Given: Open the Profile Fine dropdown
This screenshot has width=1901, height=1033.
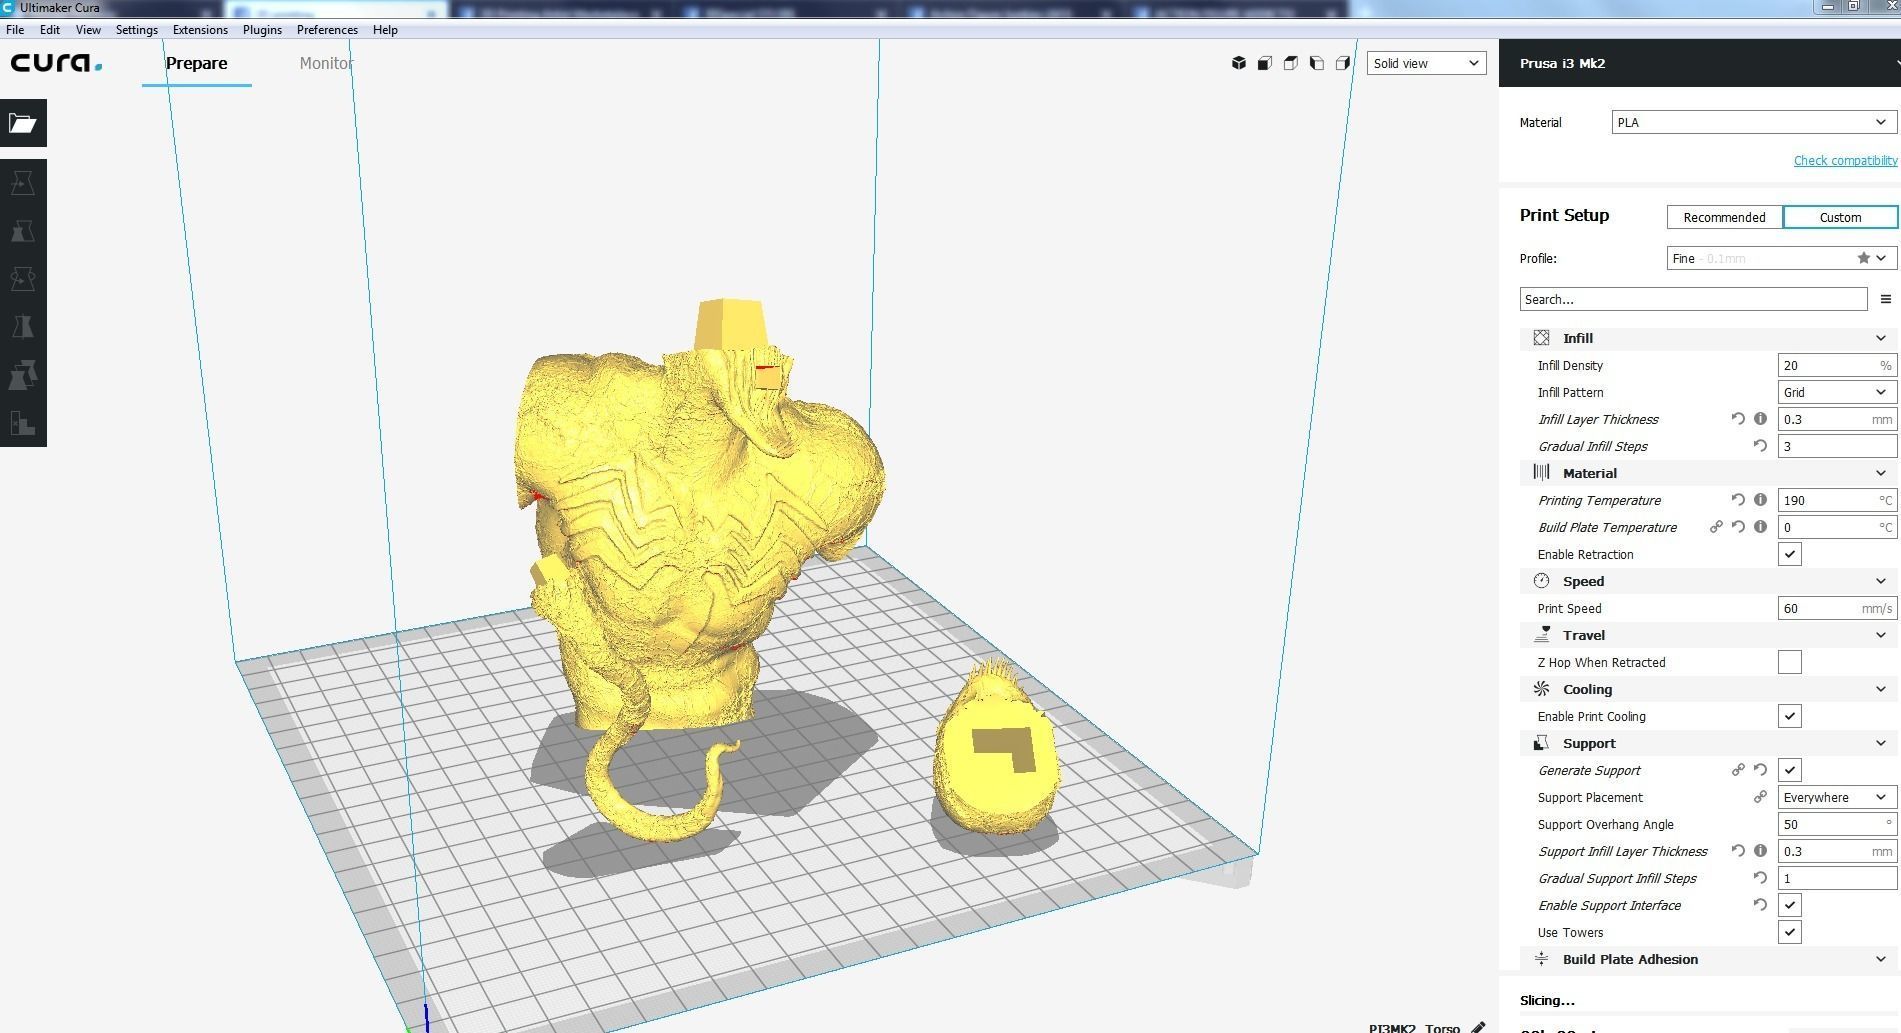Looking at the screenshot, I should 1782,258.
